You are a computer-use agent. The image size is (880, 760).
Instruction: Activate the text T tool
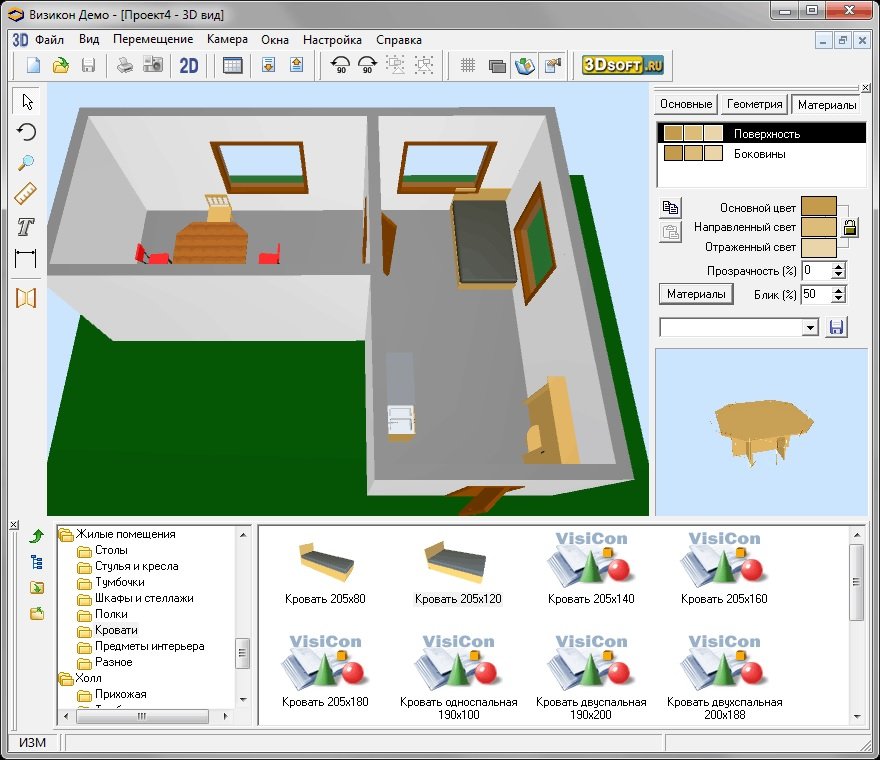point(27,227)
